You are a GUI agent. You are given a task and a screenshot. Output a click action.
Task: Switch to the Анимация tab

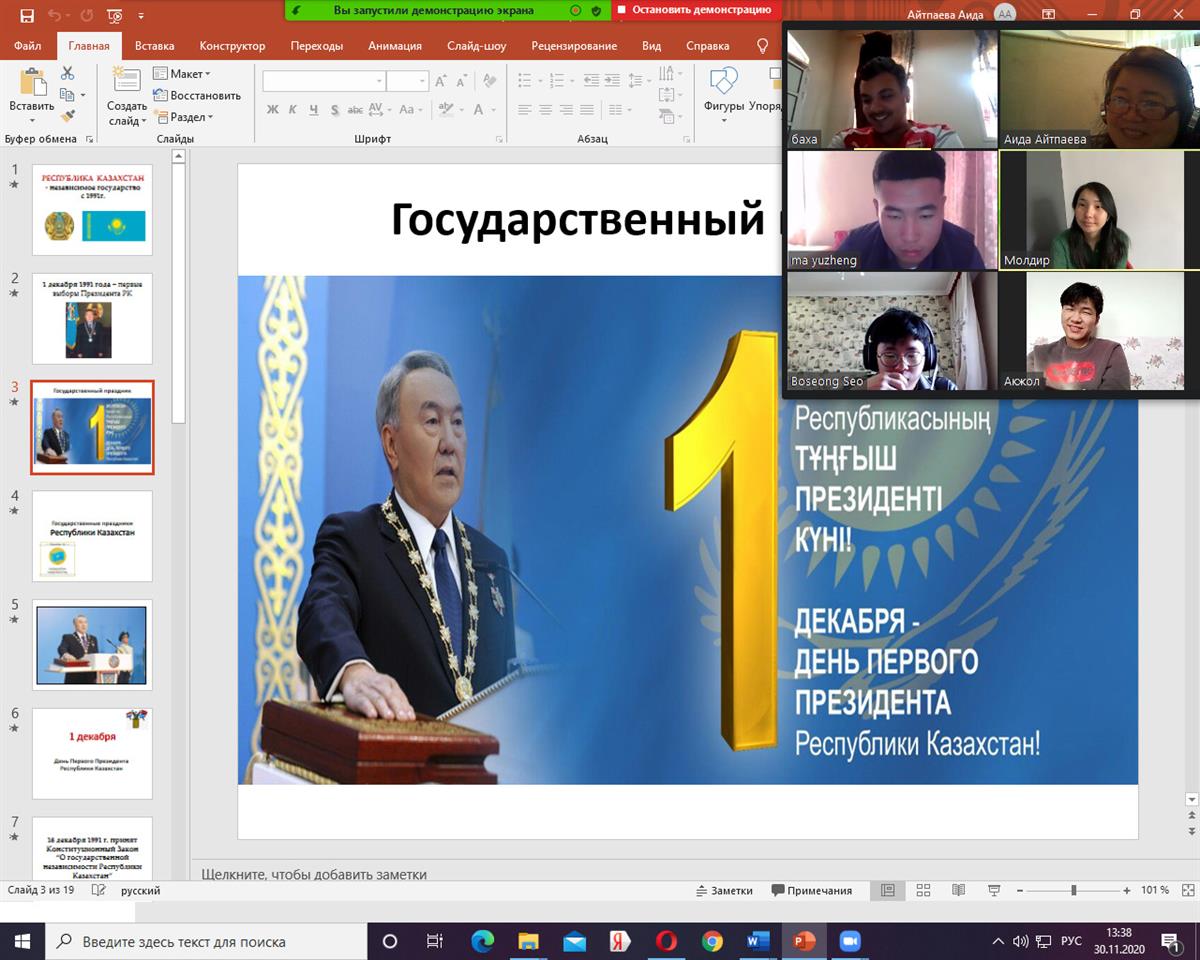394,46
